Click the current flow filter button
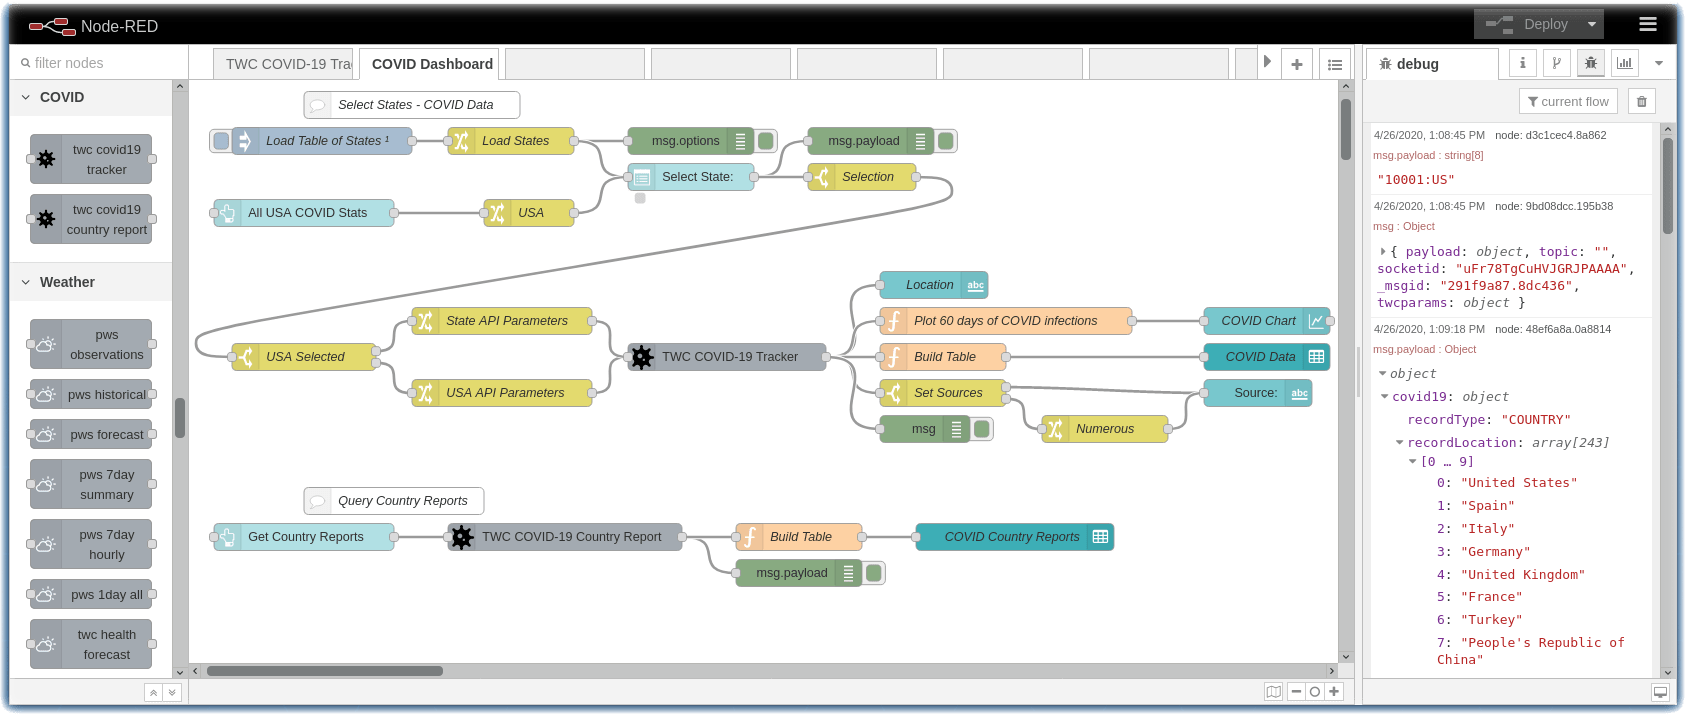Screen dimensions: 1685x714 [1568, 101]
